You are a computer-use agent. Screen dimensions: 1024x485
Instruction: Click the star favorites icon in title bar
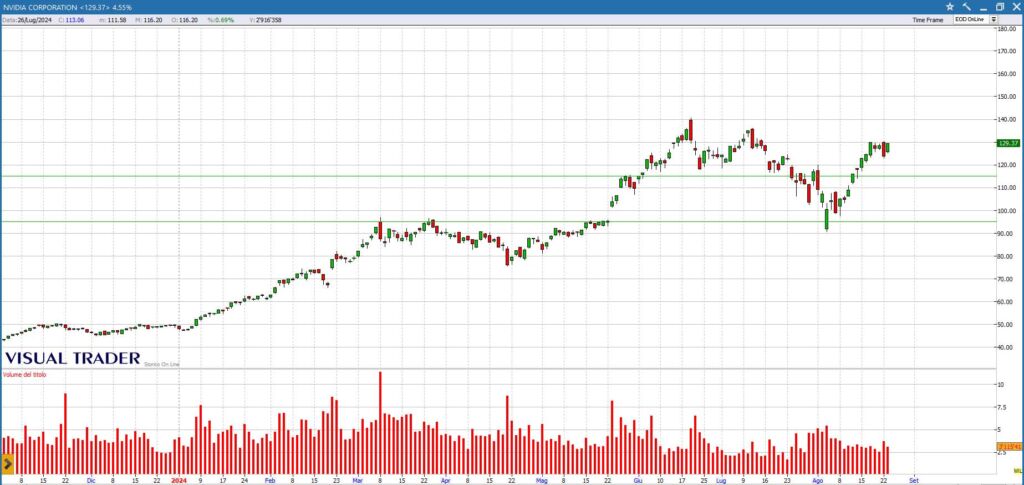point(950,7)
